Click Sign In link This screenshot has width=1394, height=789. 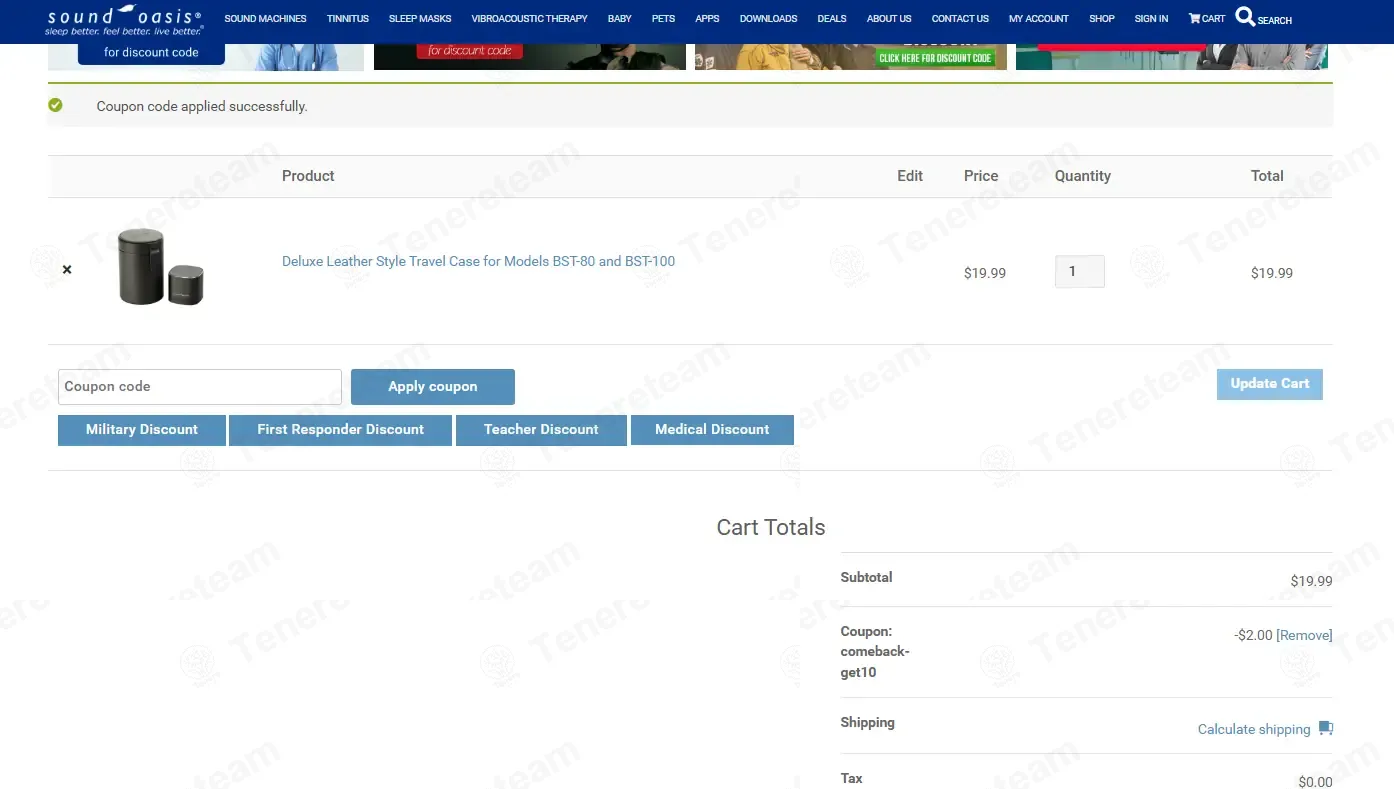[1151, 18]
